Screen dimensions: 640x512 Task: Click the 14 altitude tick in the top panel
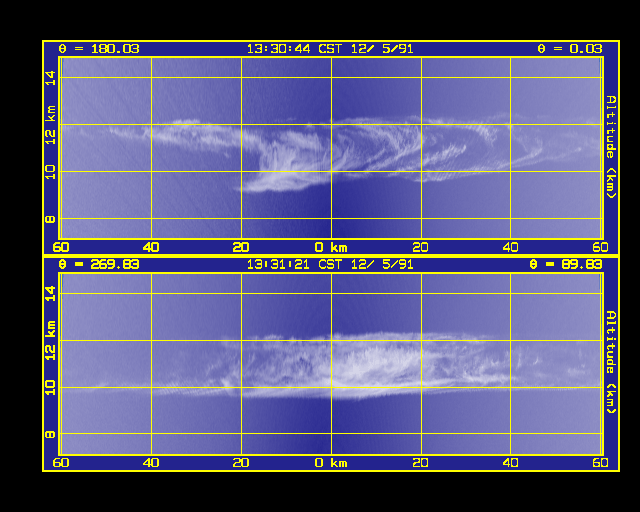tap(50, 78)
